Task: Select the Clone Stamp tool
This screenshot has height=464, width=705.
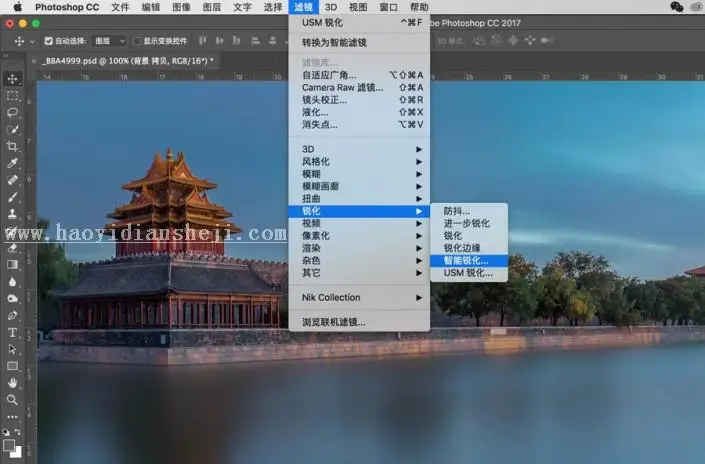Action: point(12,214)
